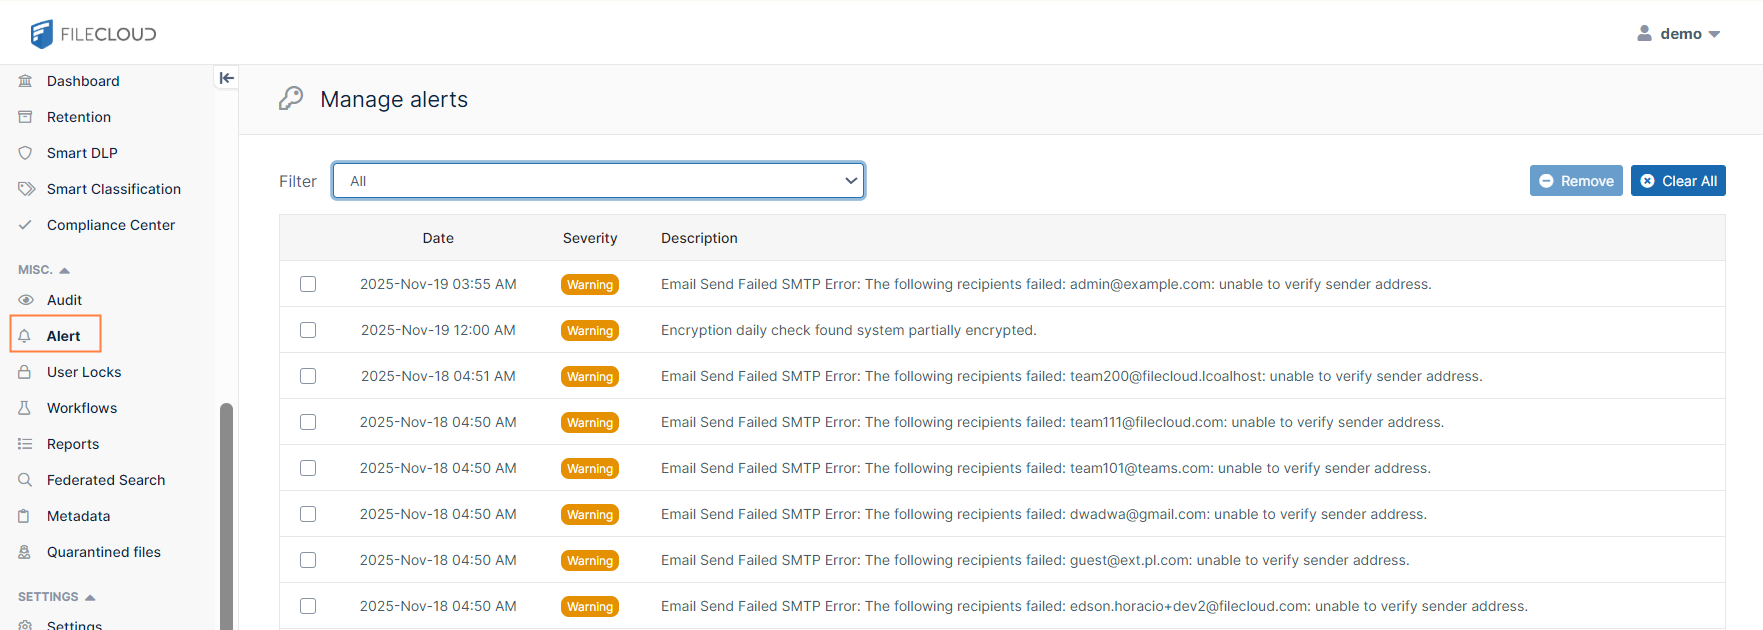Screen dimensions: 1763x630
Task: Click the Dashboard building icon
Action: click(26, 81)
